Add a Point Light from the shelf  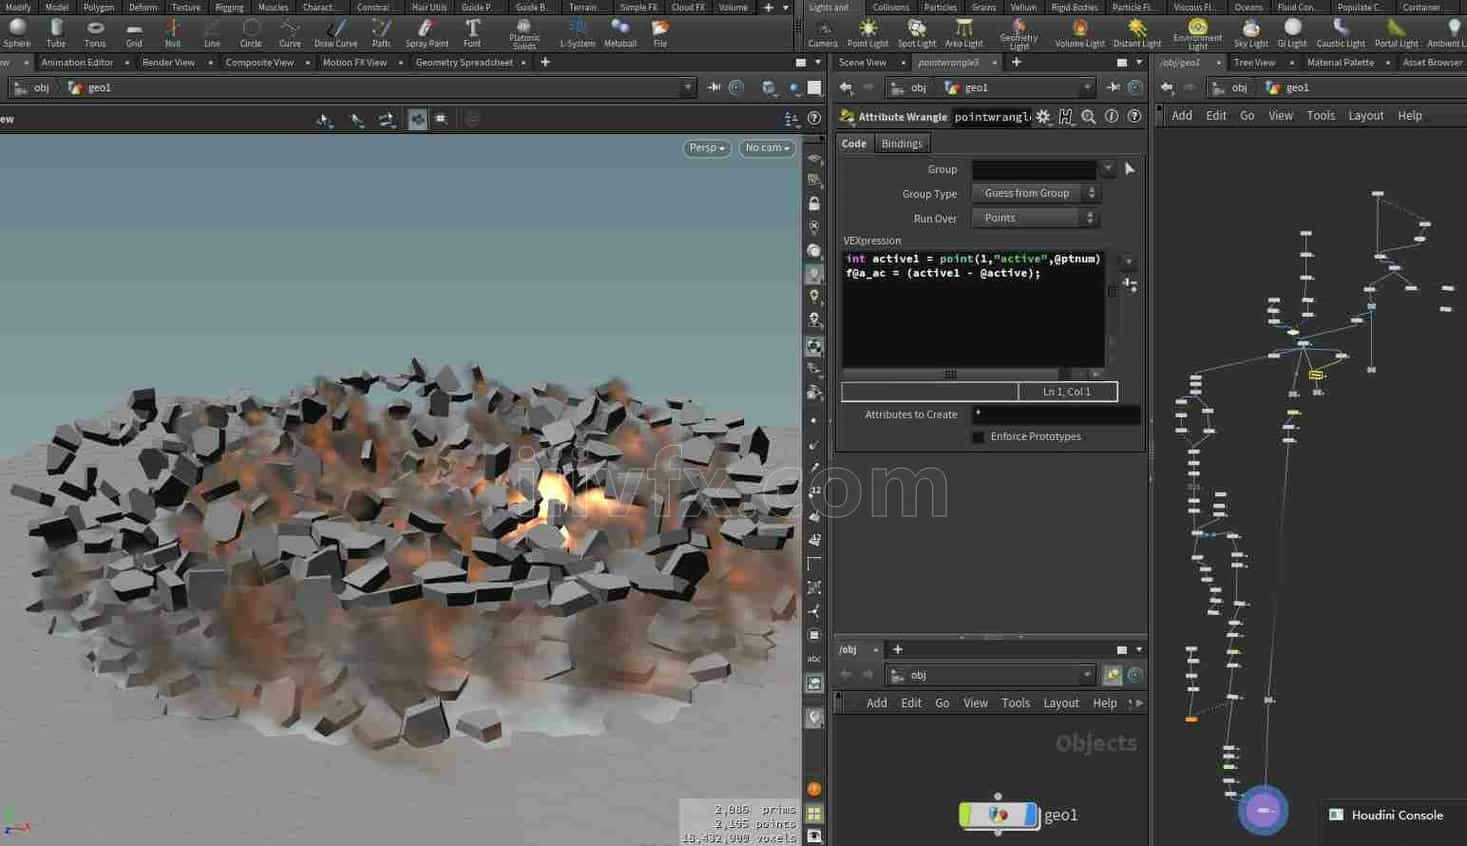[867, 33]
